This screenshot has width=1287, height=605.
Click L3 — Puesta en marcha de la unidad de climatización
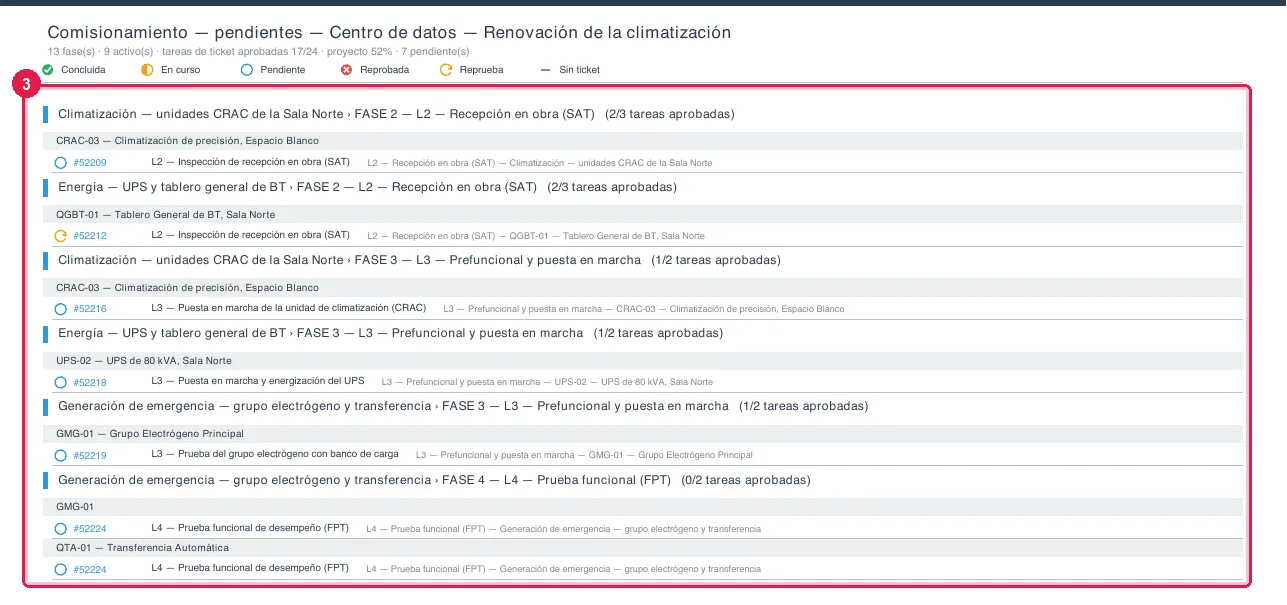coord(288,308)
